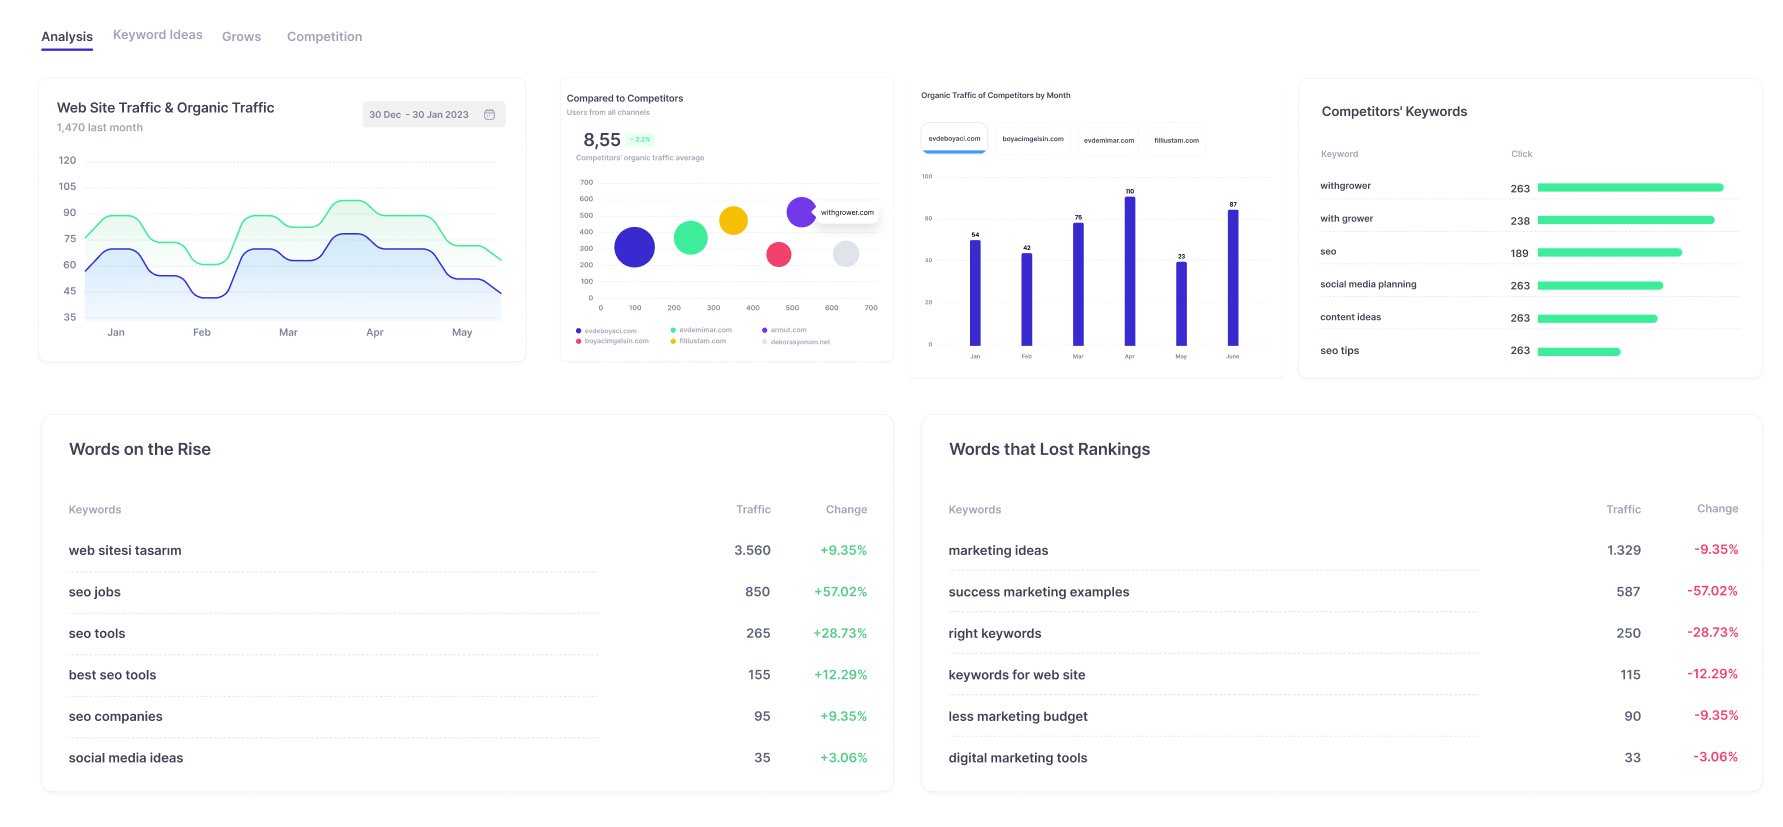Click 'success marketing examples' lost keyword
1783x827 pixels.
(1039, 592)
